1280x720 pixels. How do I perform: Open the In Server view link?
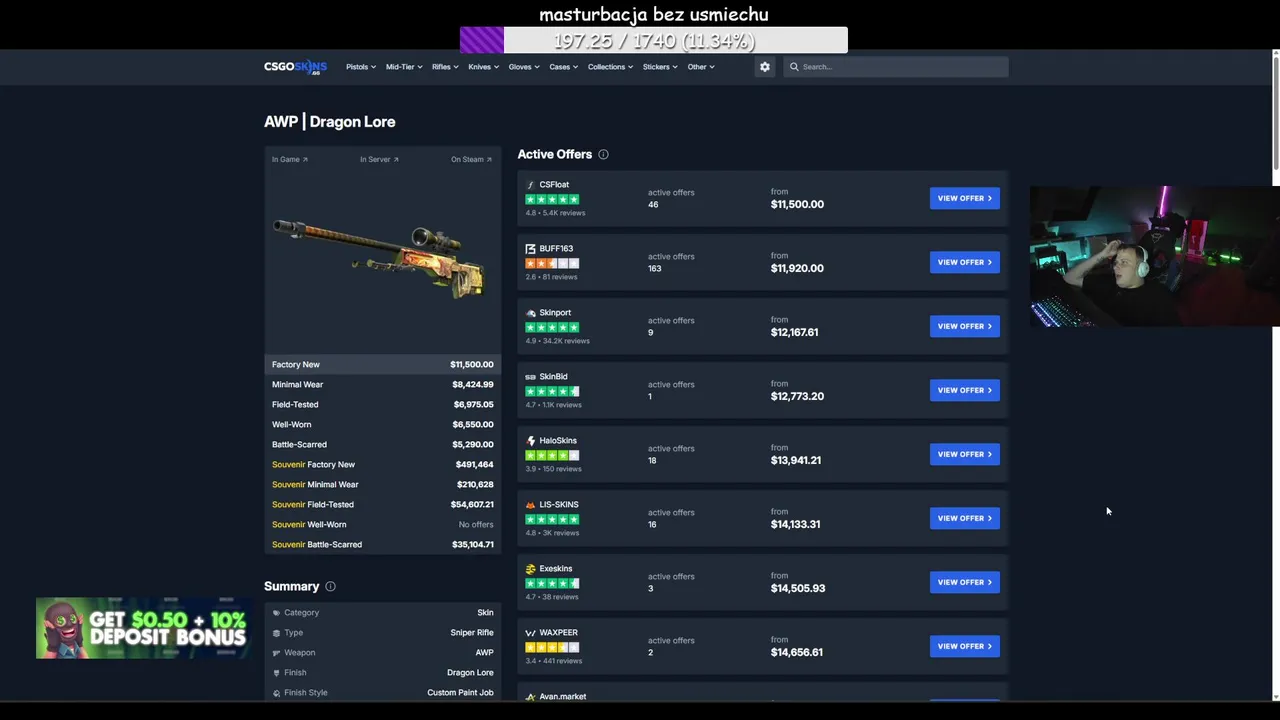pyautogui.click(x=380, y=159)
